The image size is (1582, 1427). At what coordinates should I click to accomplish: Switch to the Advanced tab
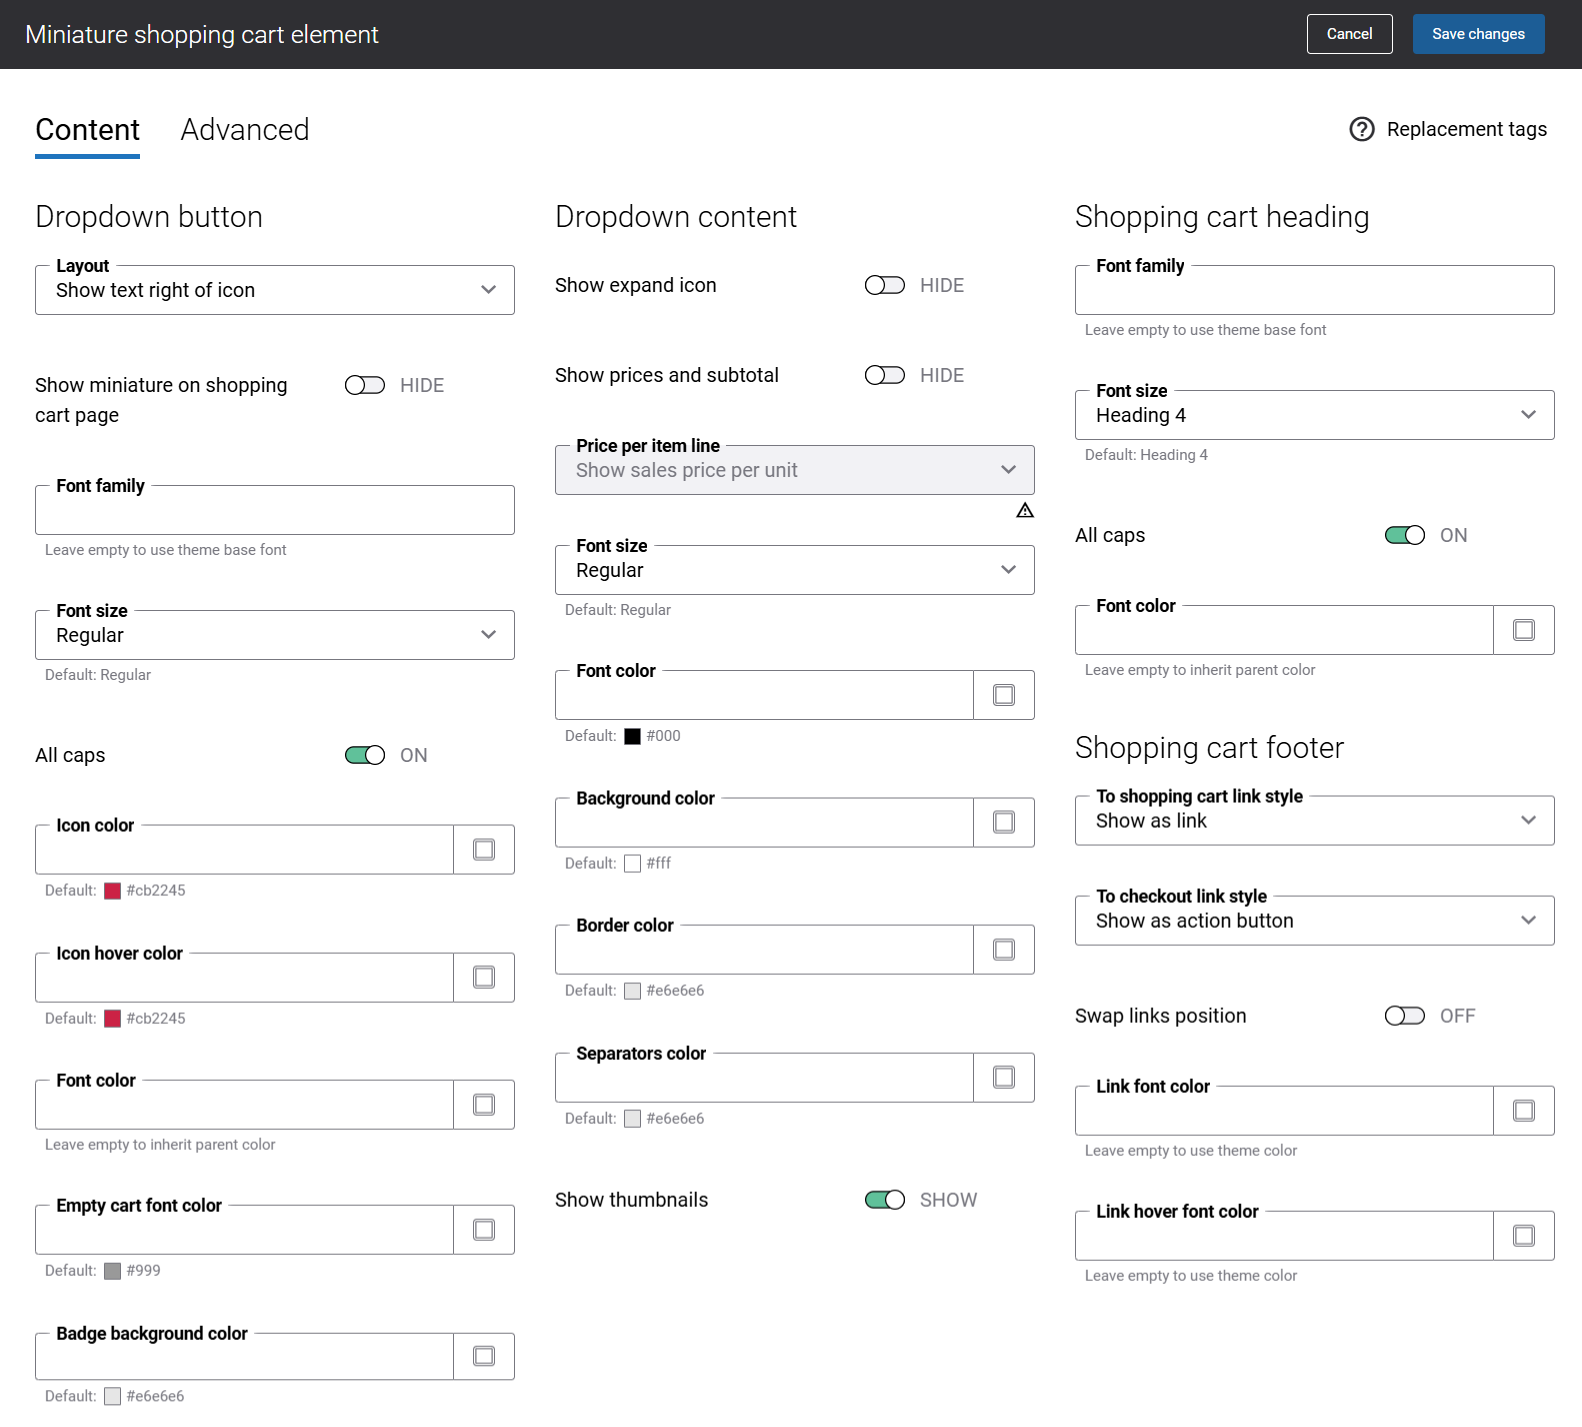(x=245, y=130)
